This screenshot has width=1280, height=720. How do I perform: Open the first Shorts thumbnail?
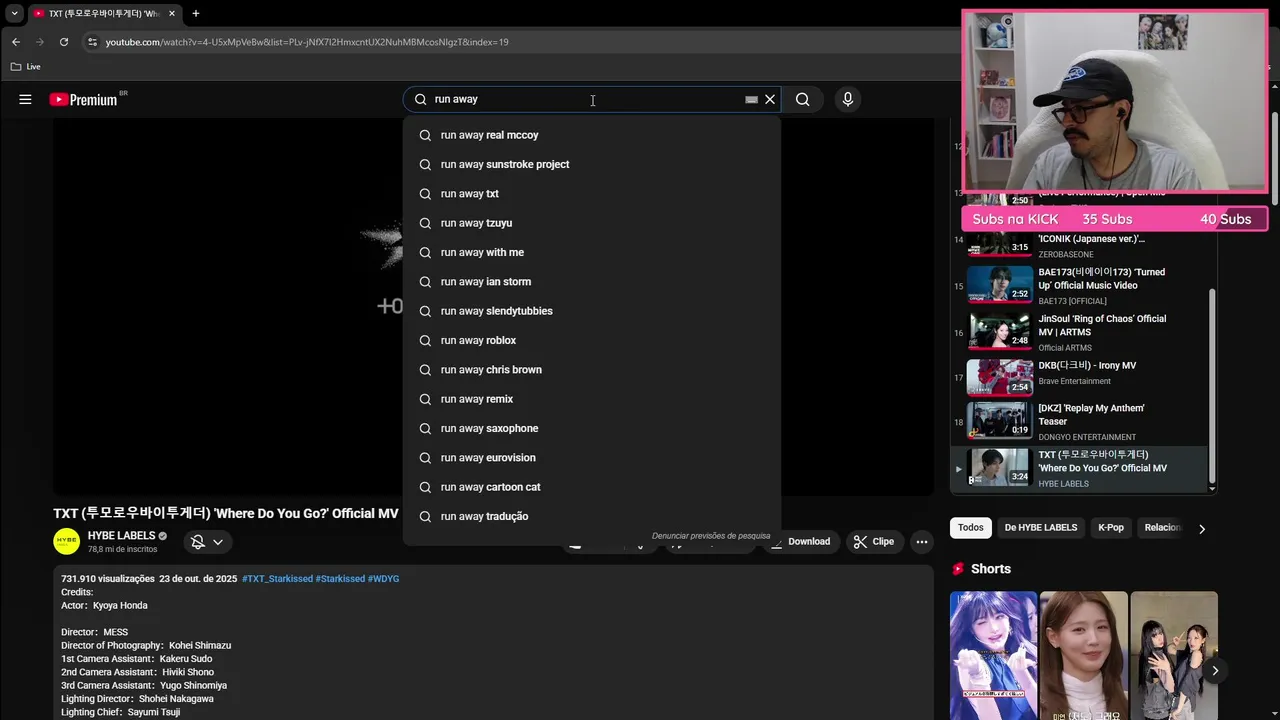[x=994, y=655]
